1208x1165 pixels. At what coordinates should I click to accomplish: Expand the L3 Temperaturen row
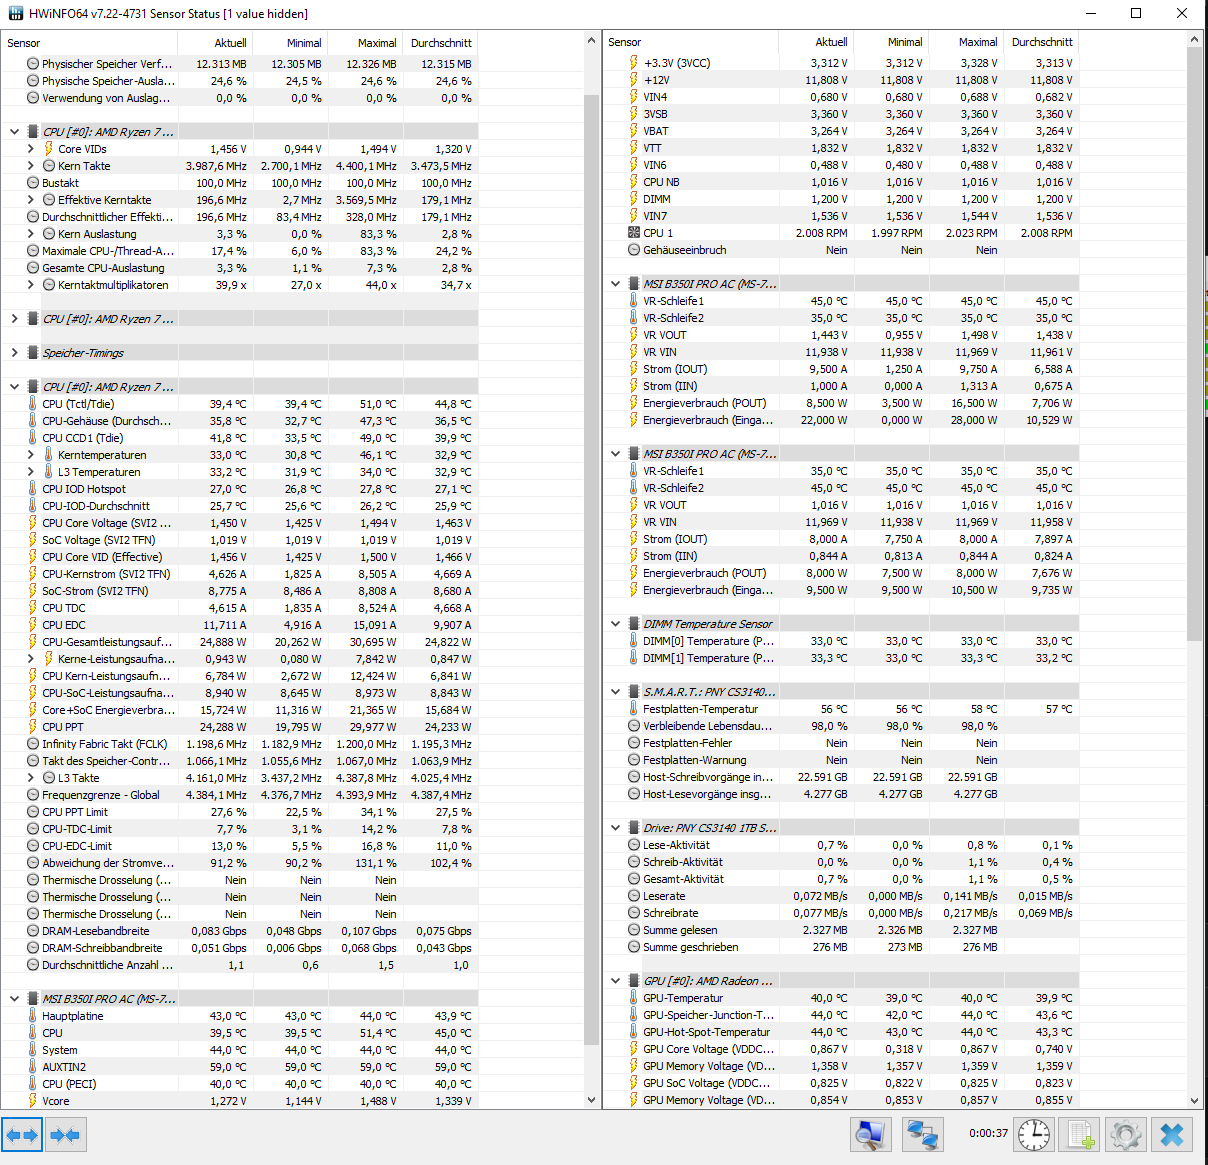click(x=30, y=472)
